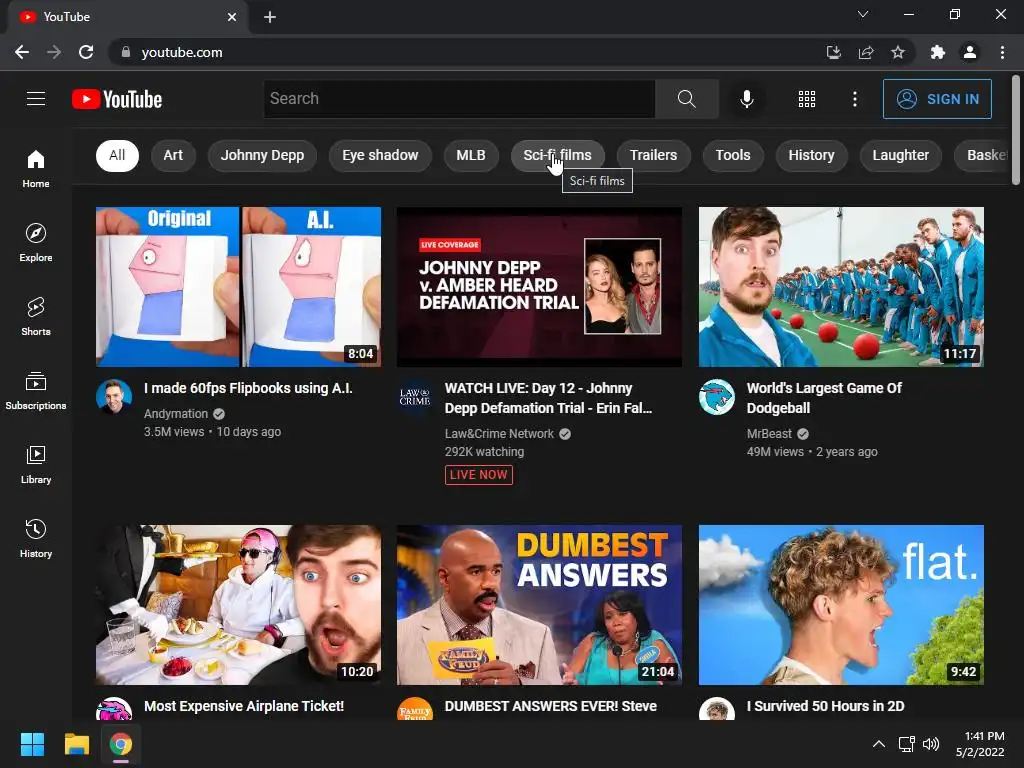This screenshot has height=768, width=1024.
Task: Go to Home in sidebar
Action: (36, 168)
